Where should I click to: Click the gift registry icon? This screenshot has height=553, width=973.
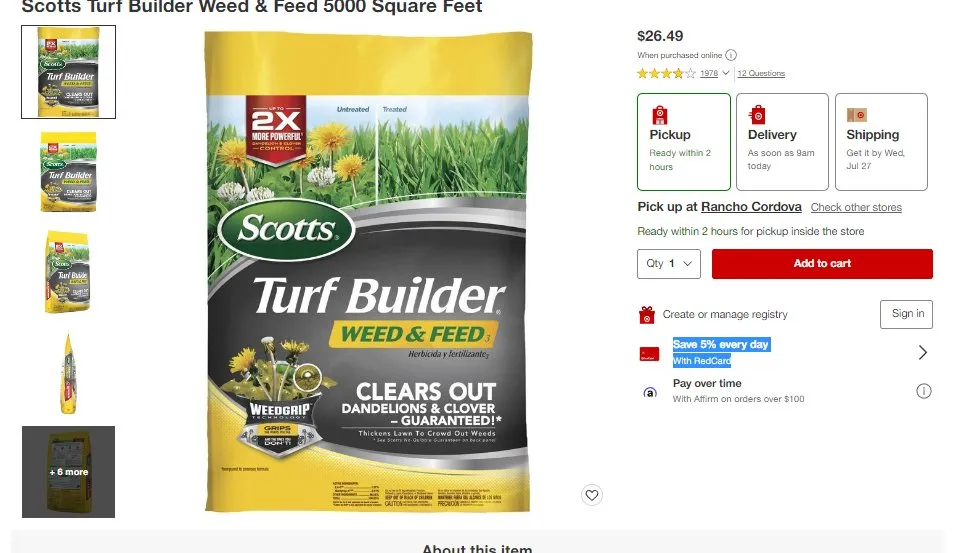pyautogui.click(x=647, y=315)
